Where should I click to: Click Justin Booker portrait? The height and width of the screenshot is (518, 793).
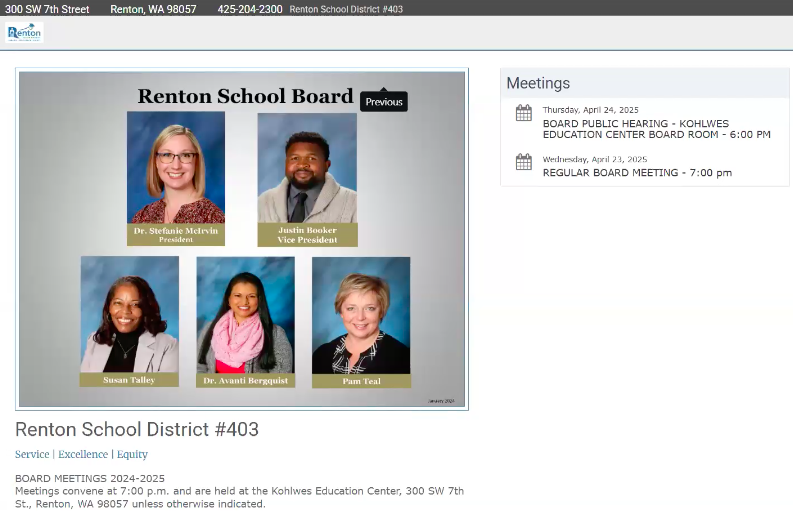pyautogui.click(x=307, y=168)
